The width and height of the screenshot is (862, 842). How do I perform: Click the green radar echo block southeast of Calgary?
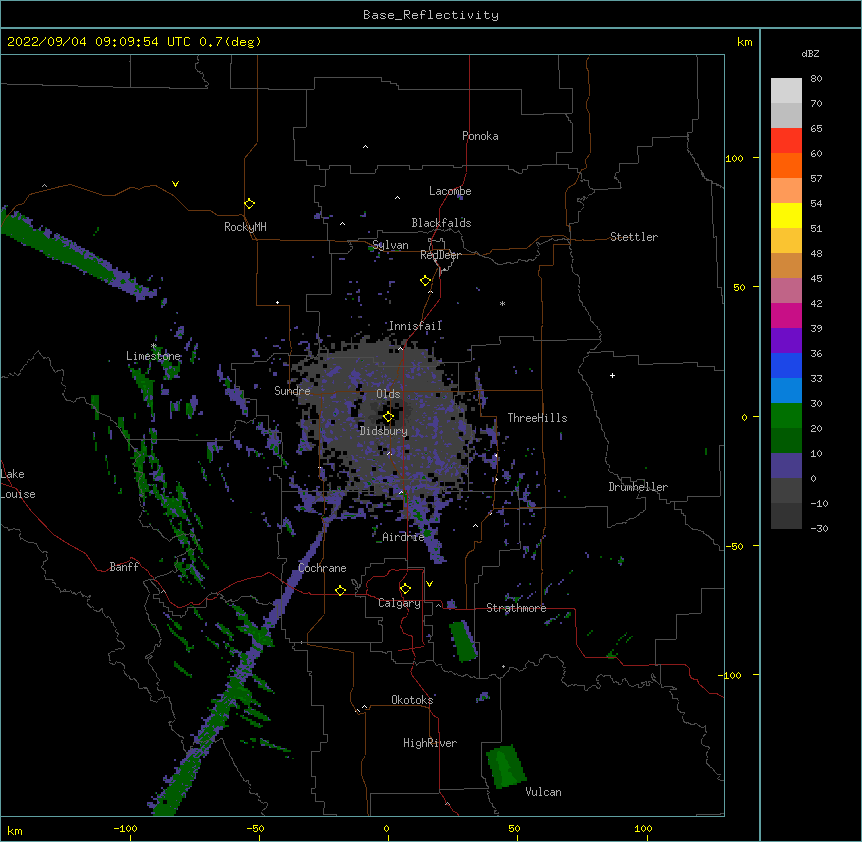tap(463, 641)
